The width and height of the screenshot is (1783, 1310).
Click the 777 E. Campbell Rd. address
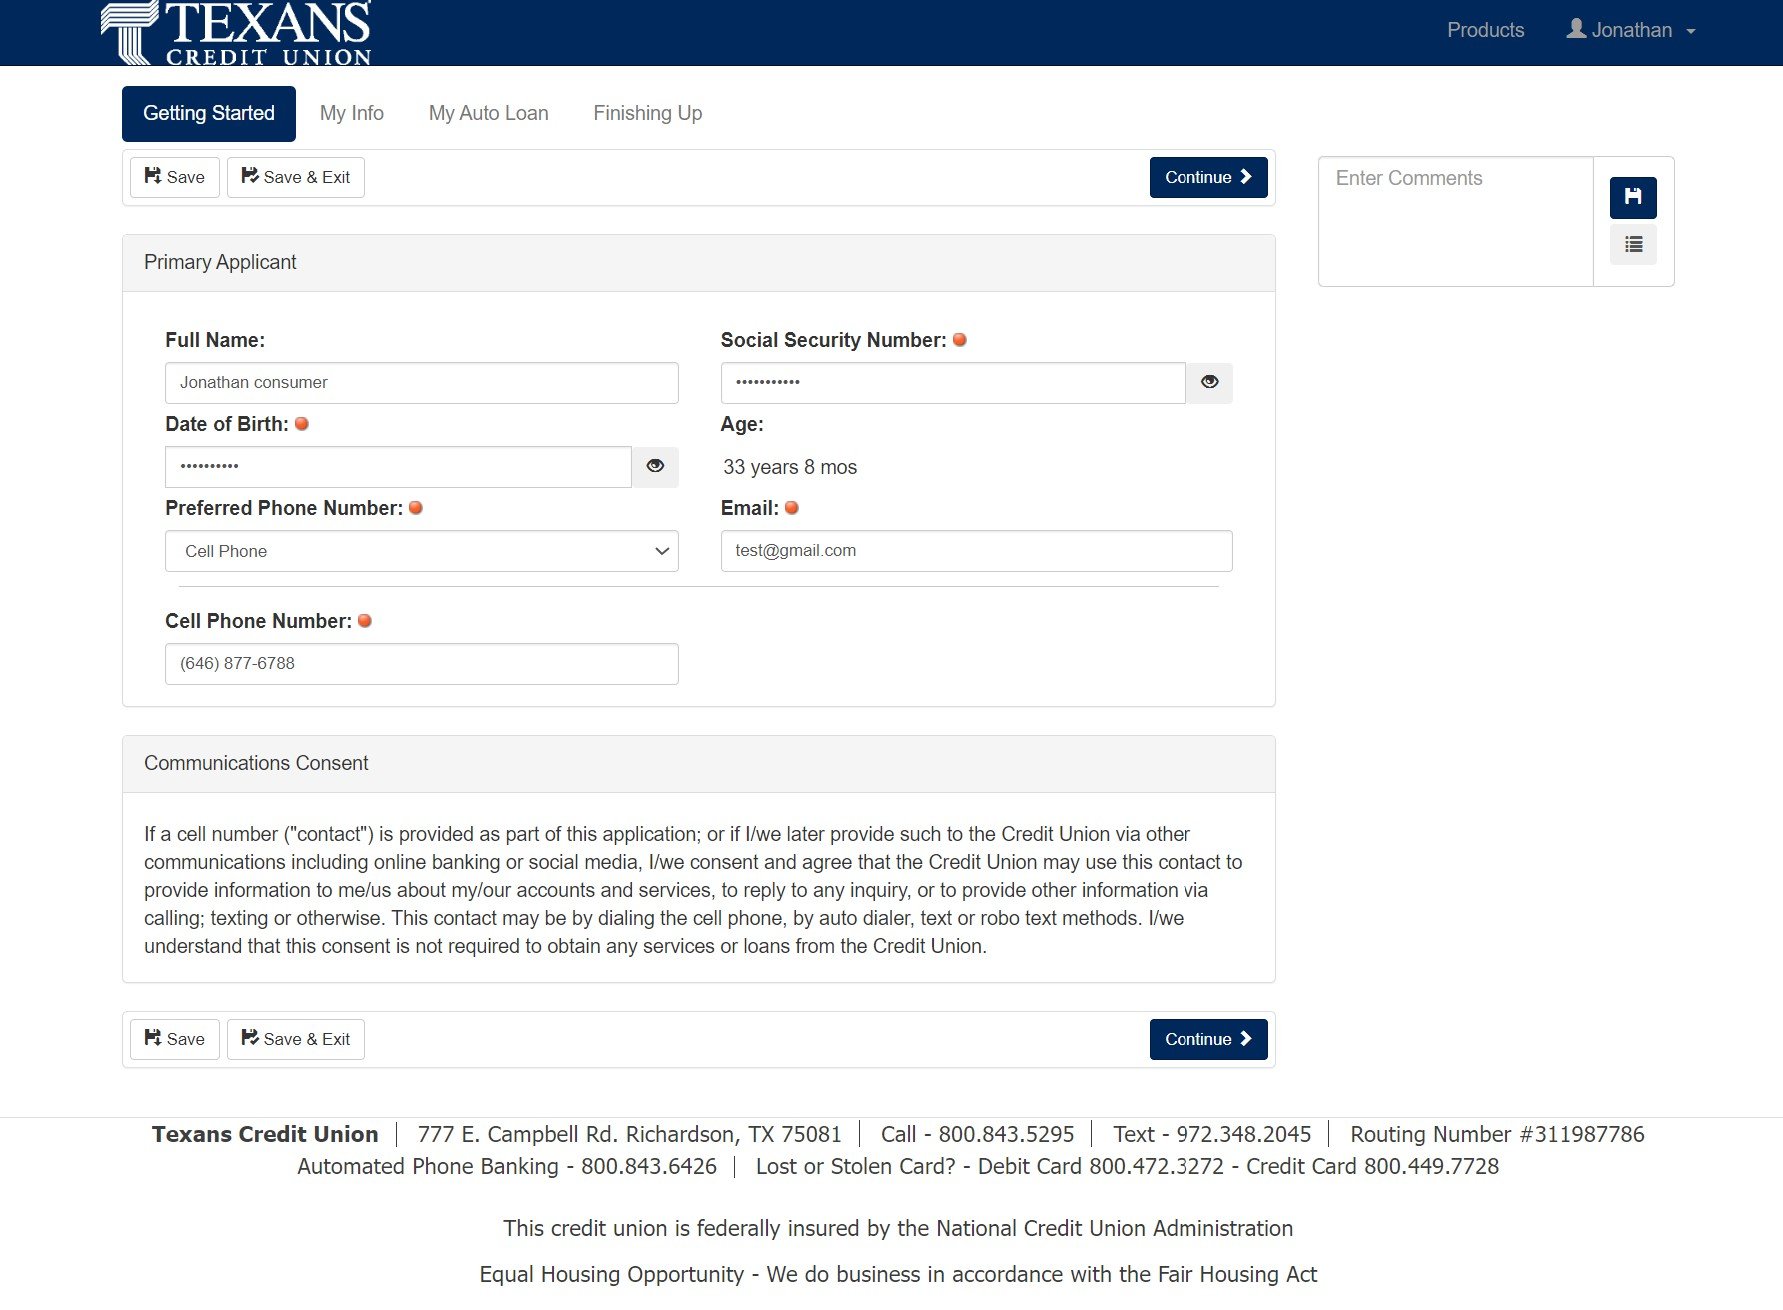pos(630,1134)
